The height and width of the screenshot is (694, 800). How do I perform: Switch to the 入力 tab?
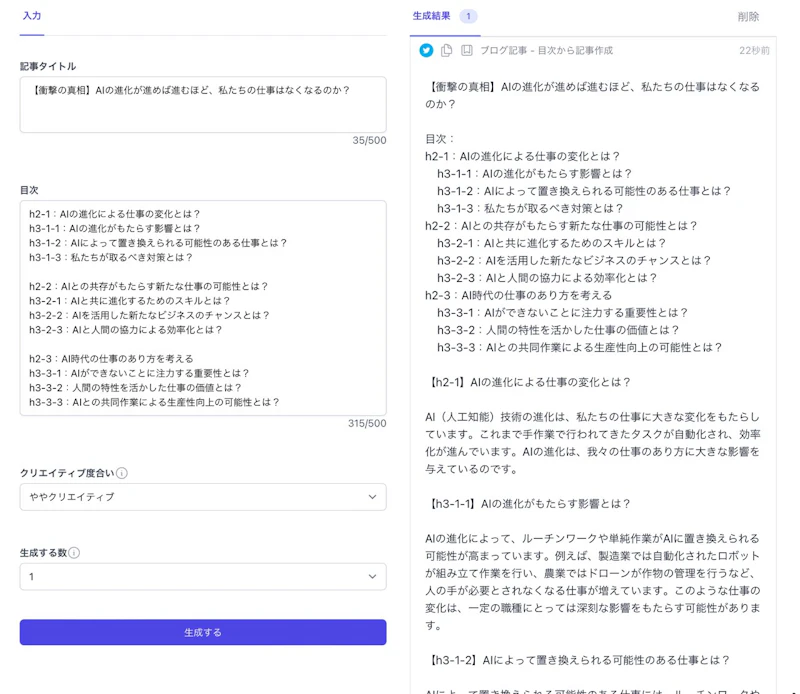tap(31, 16)
